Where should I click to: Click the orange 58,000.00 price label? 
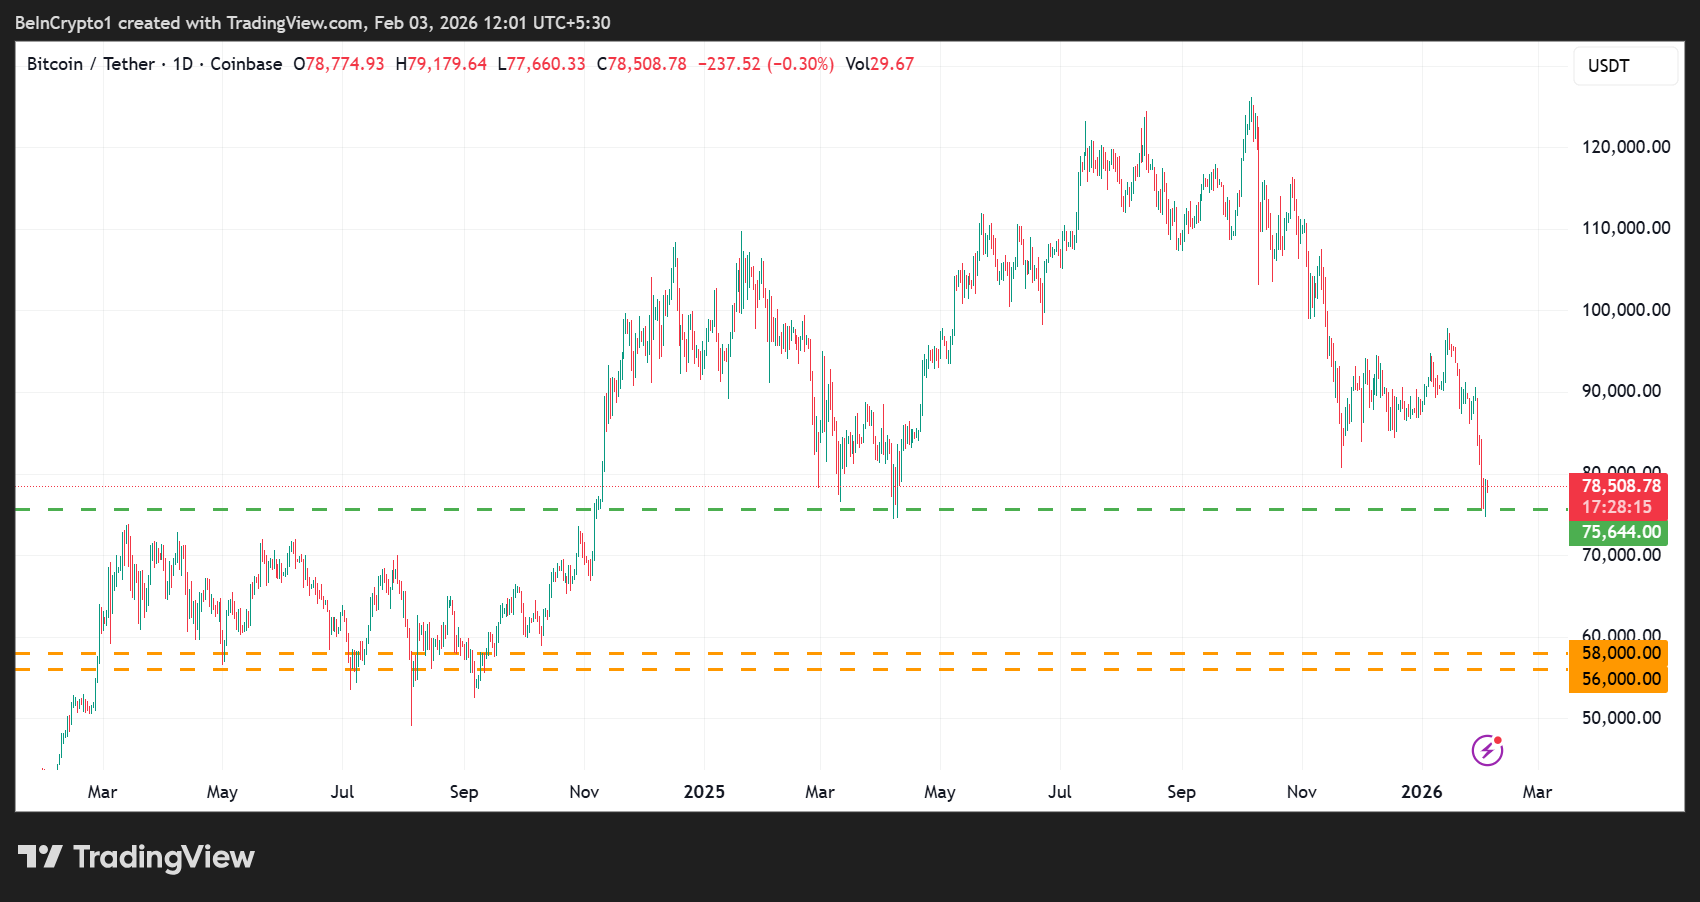coord(1620,653)
